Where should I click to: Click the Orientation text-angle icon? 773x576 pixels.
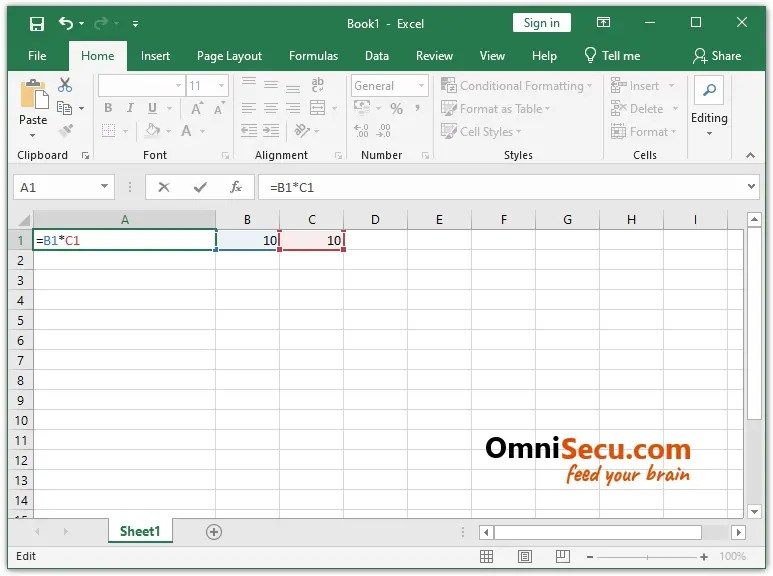point(302,131)
